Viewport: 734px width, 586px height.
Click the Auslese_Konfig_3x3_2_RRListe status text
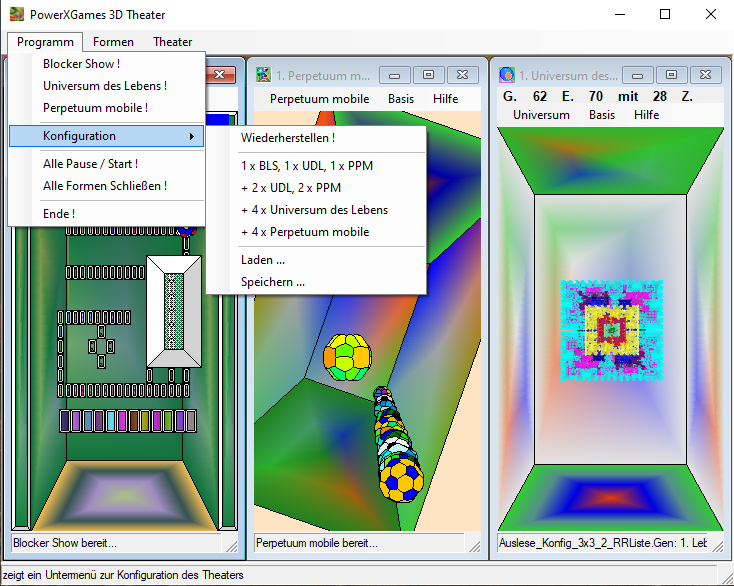[x=603, y=543]
